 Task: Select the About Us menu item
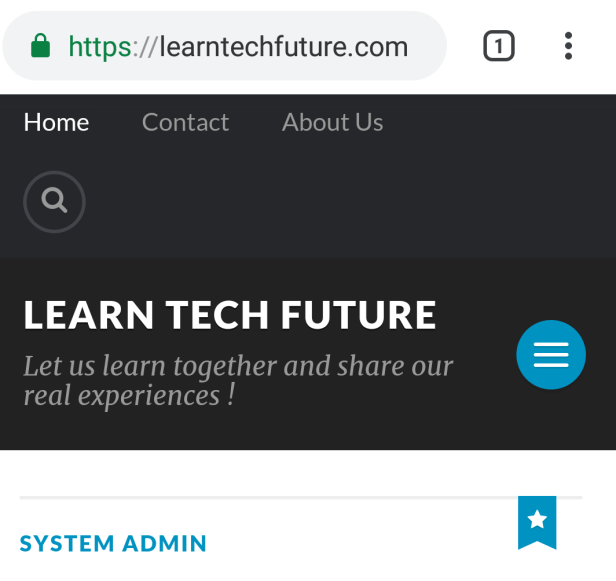coord(332,122)
